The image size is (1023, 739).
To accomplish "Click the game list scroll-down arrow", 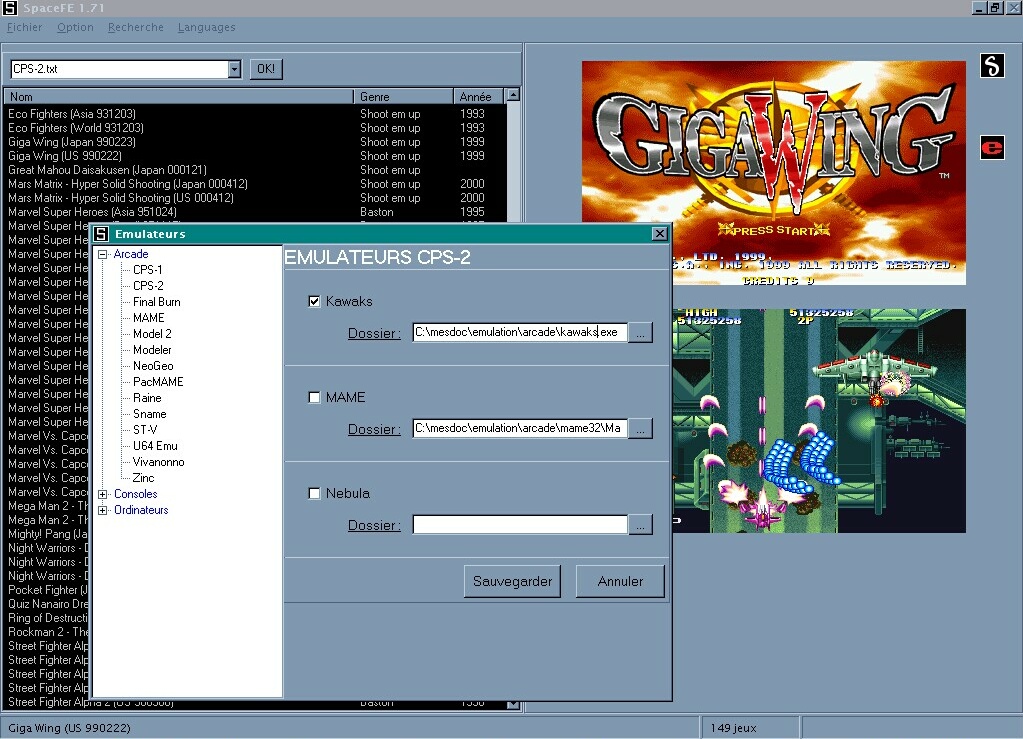I will tap(513, 704).
